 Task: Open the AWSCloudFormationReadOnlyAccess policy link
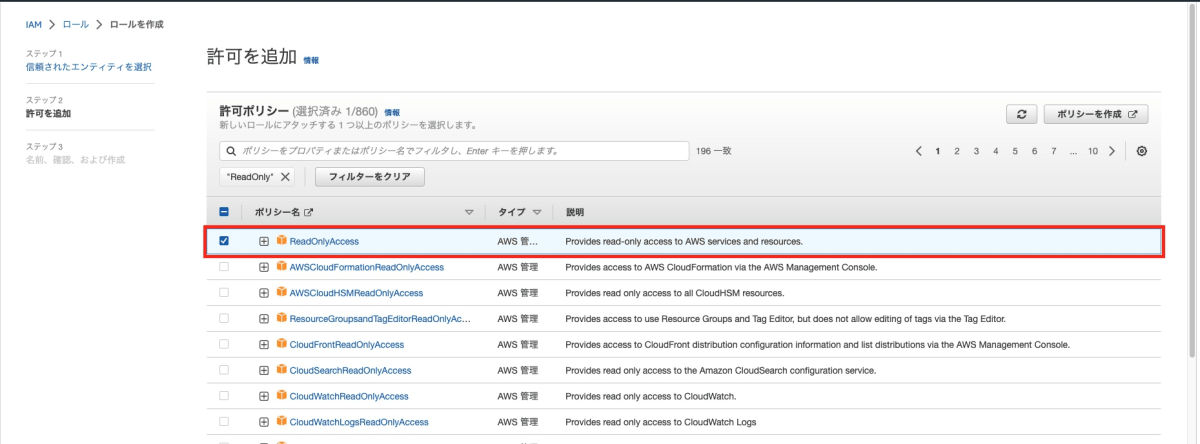pos(366,267)
